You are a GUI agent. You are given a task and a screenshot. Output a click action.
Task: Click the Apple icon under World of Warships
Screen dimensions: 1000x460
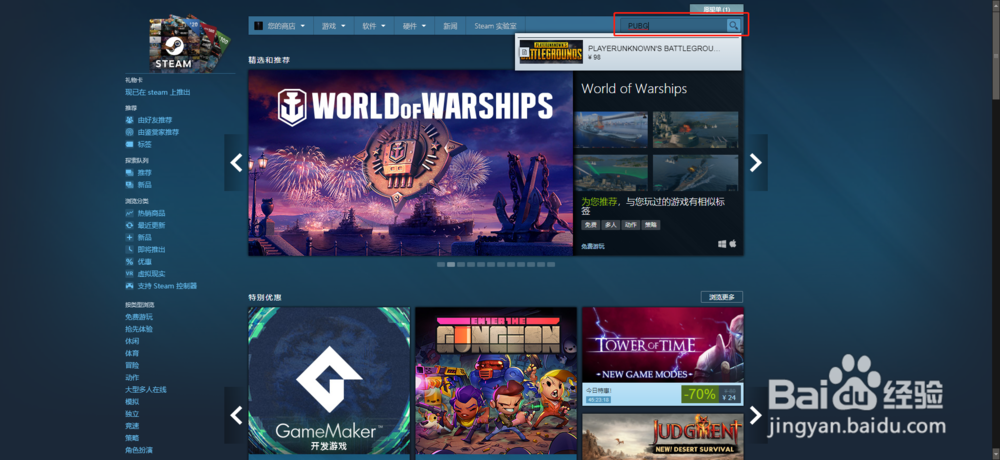(733, 244)
